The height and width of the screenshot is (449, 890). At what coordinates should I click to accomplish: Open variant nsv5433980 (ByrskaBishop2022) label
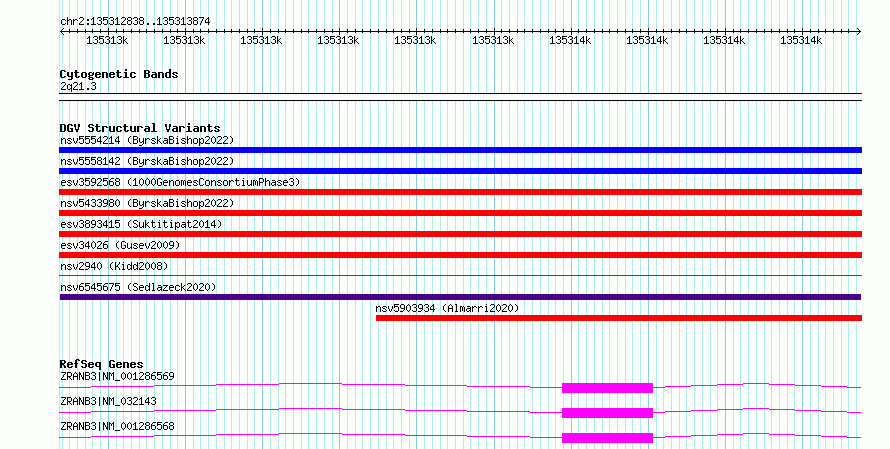[147, 203]
